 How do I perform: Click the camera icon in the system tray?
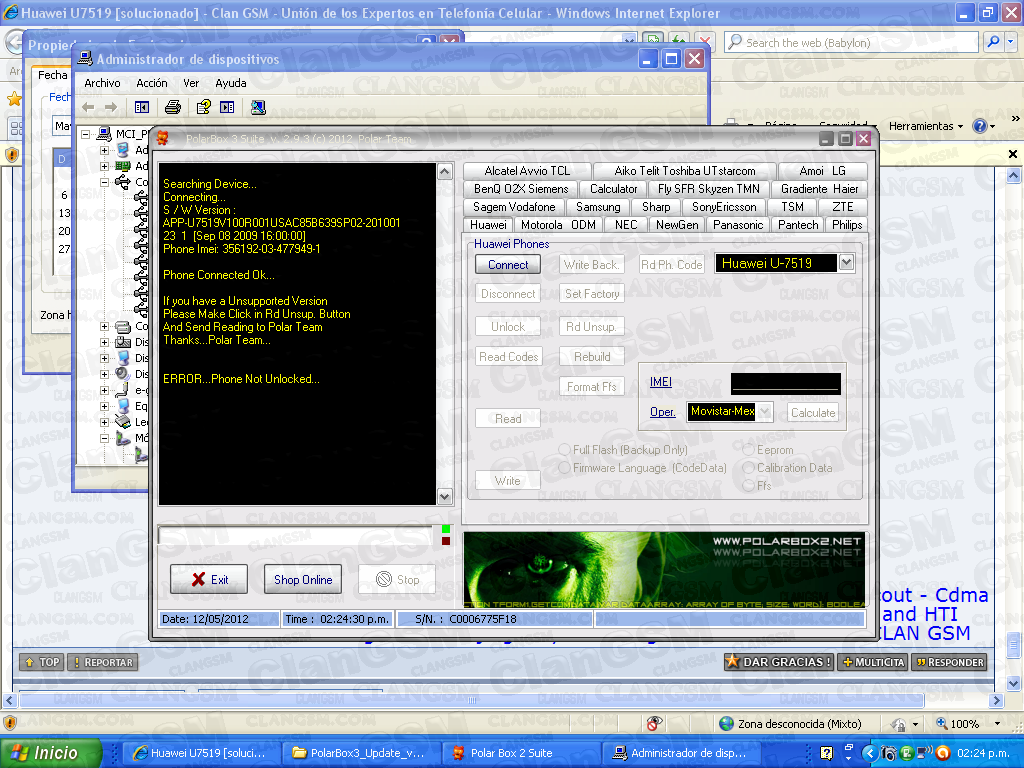[x=888, y=753]
